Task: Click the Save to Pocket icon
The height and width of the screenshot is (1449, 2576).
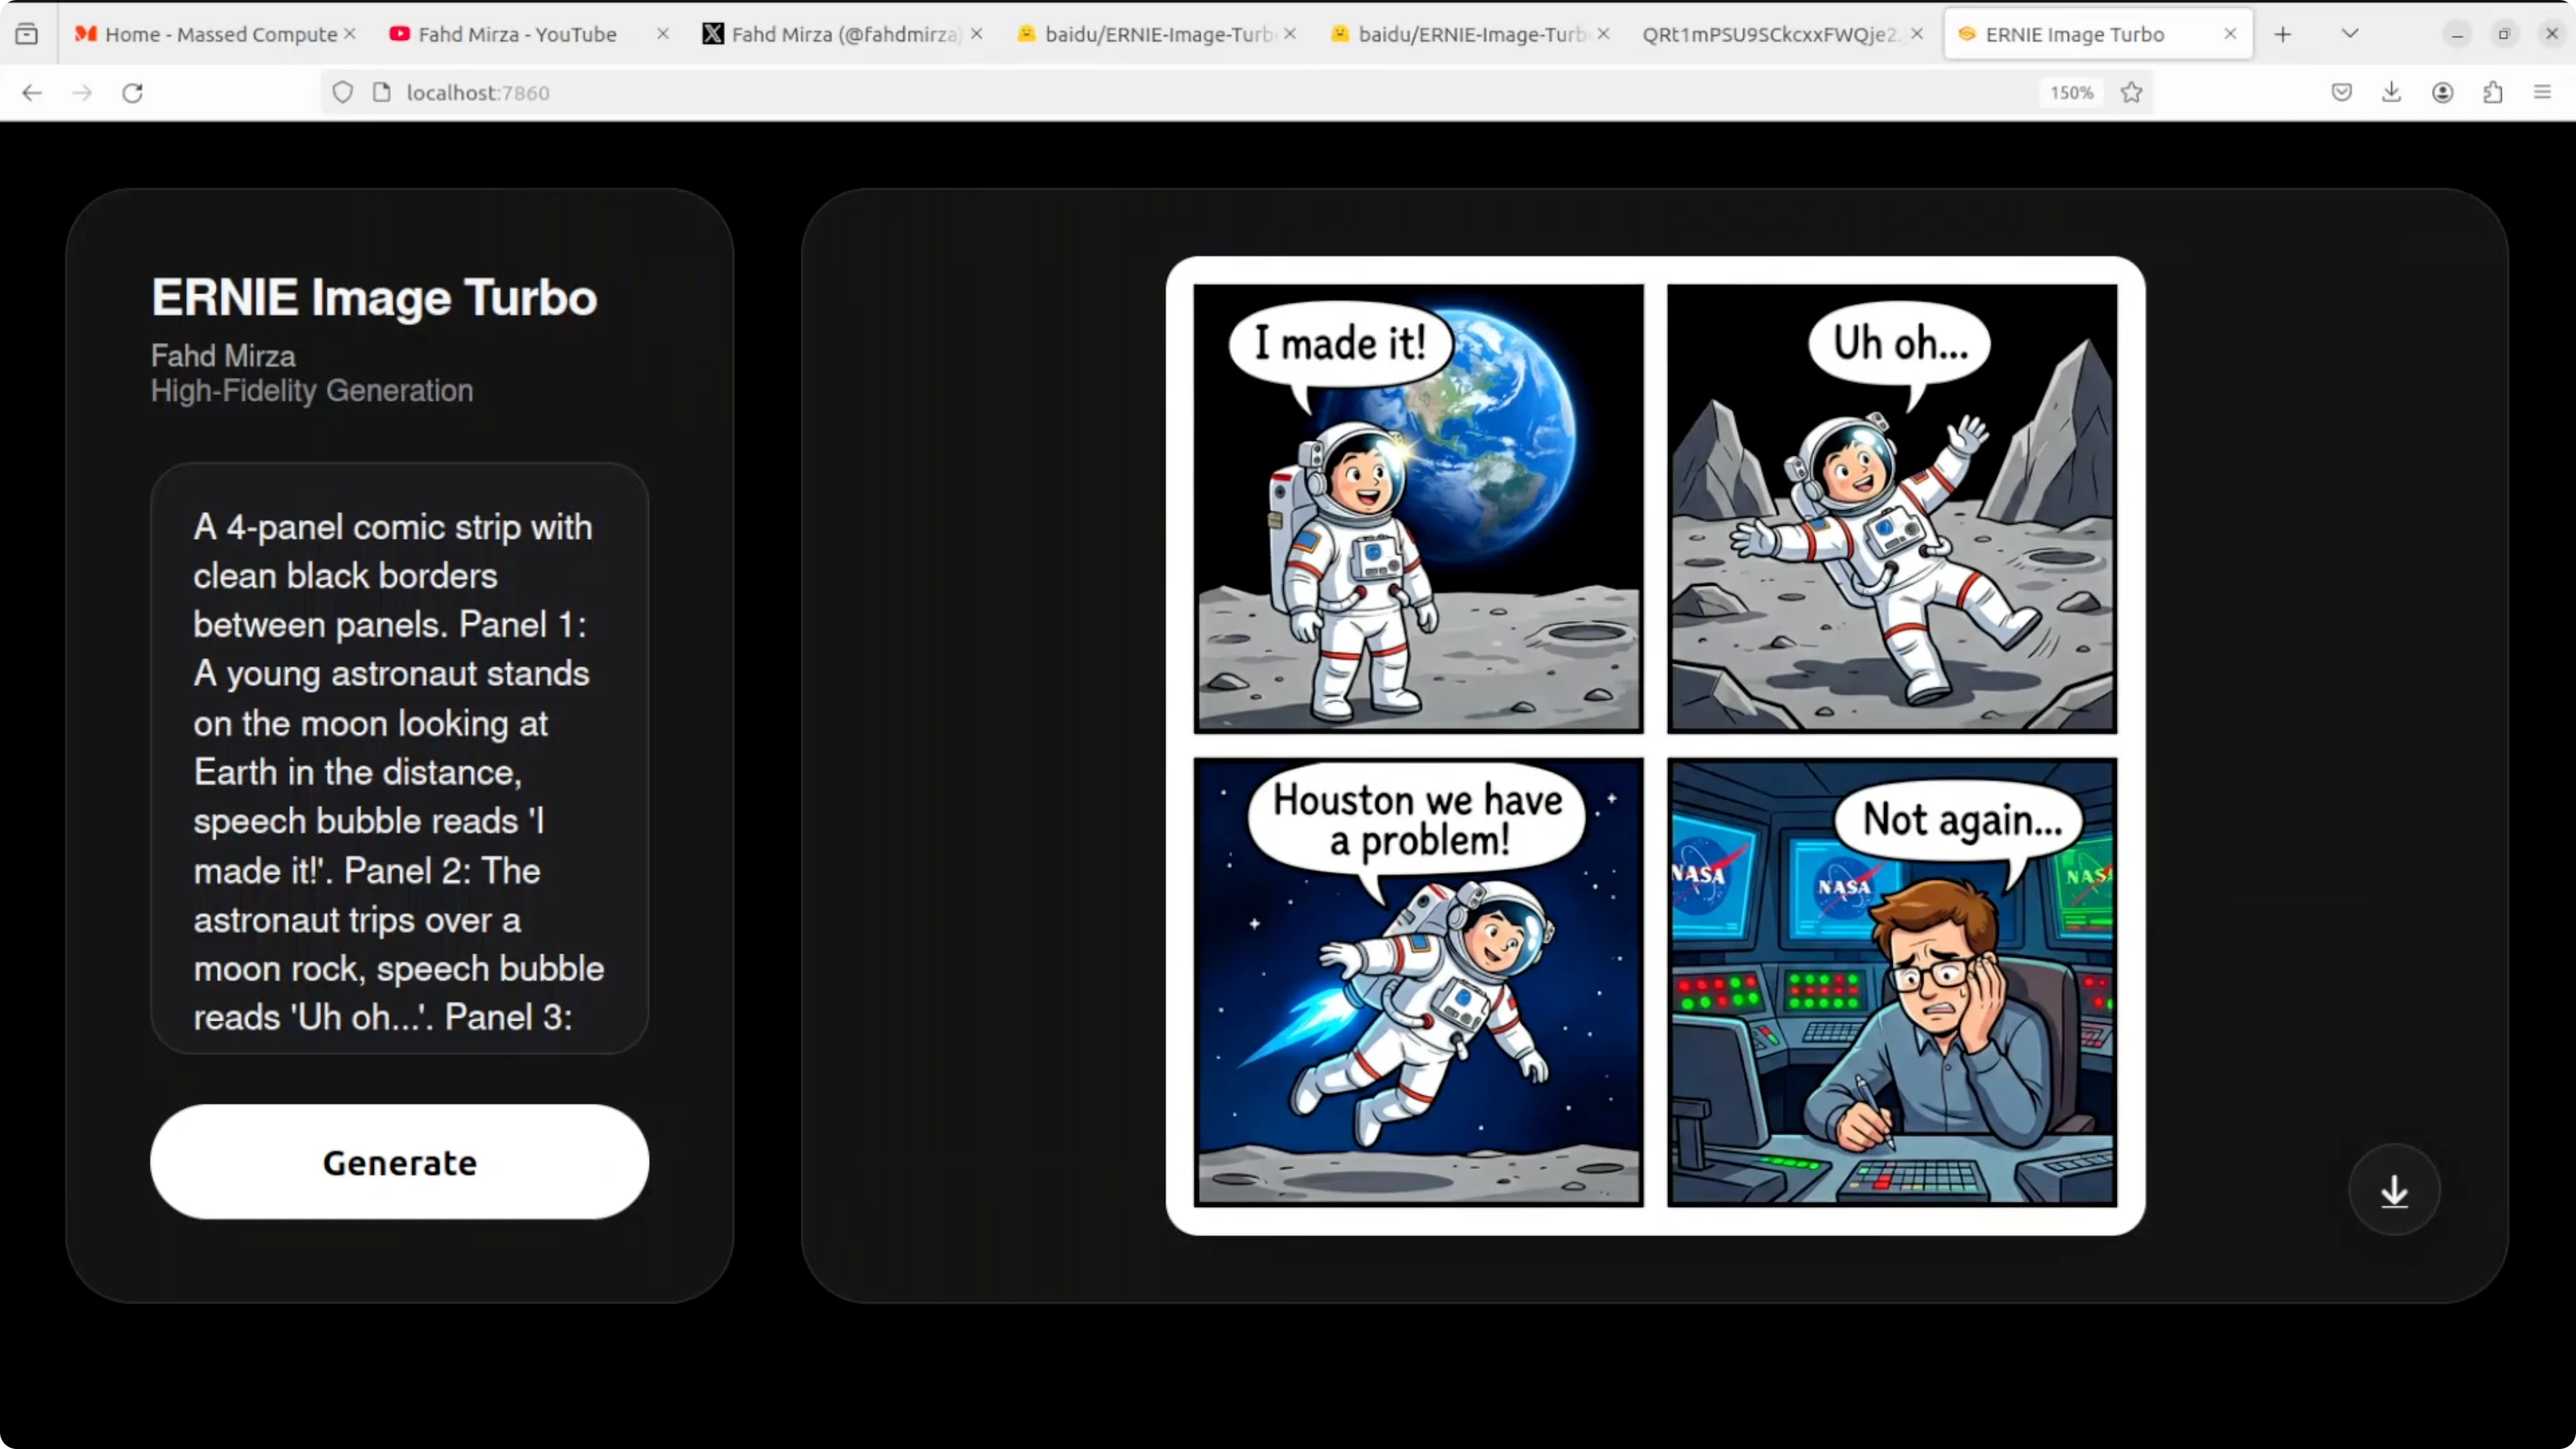Action: tap(2341, 93)
